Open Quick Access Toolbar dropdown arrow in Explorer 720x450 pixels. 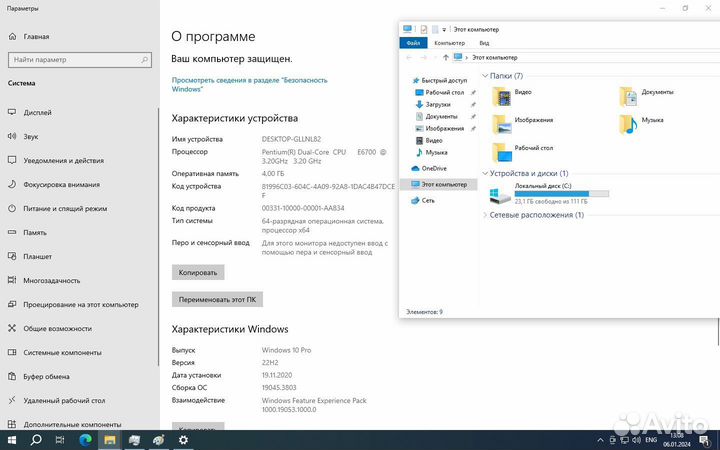tap(444, 30)
